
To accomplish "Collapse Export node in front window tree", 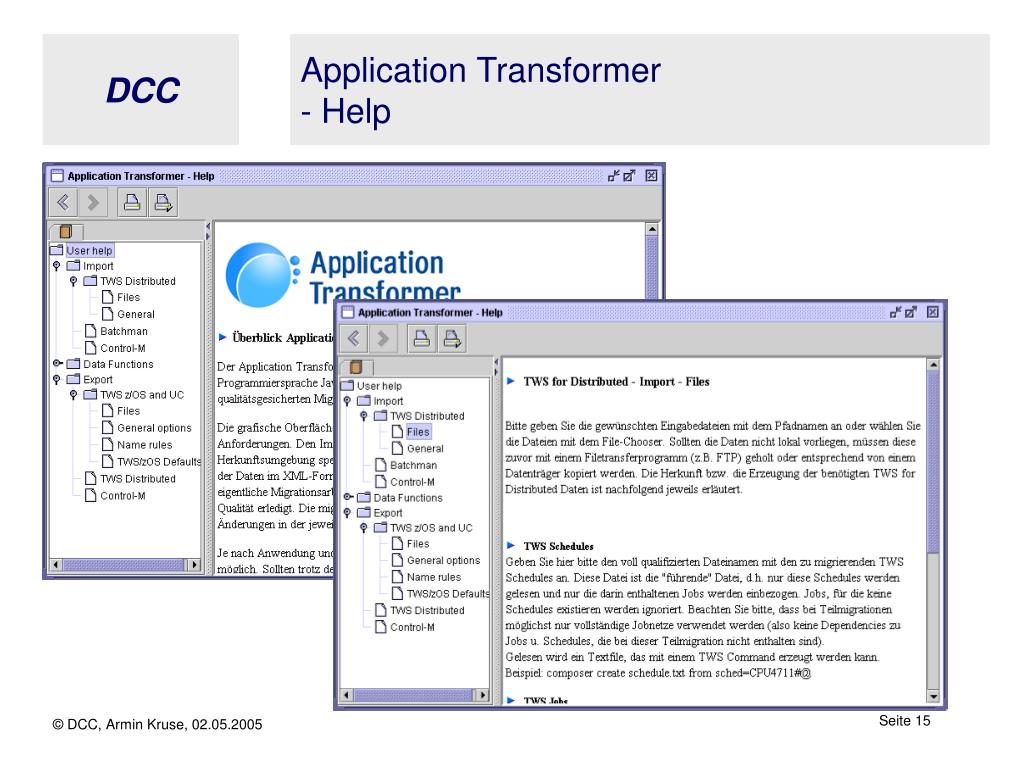I will [x=347, y=513].
